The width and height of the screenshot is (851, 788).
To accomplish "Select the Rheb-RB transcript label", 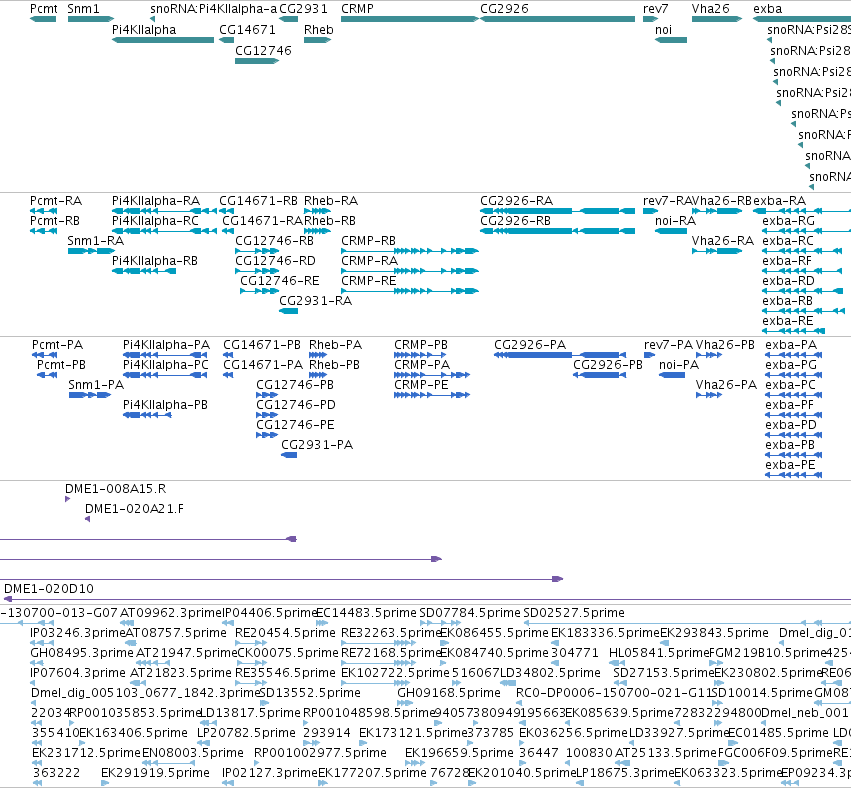I will (x=330, y=221).
